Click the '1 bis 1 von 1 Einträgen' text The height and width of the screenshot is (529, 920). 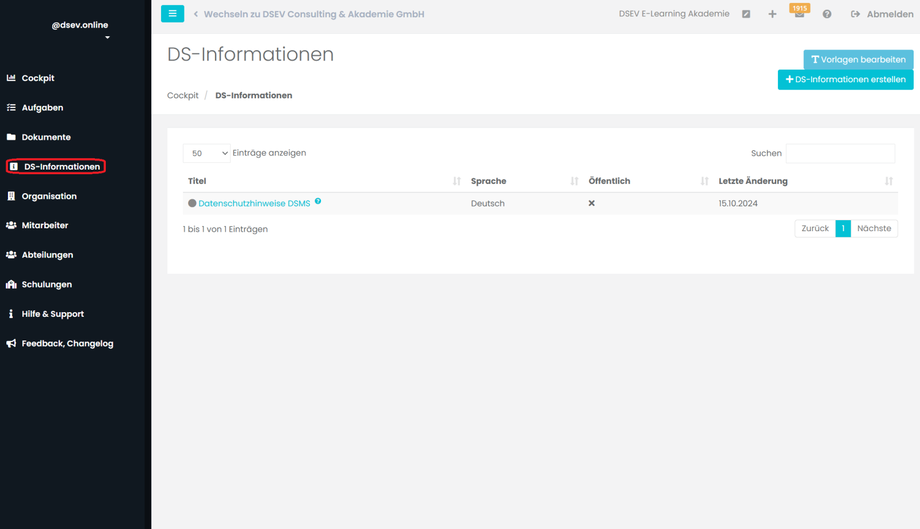pyautogui.click(x=225, y=229)
